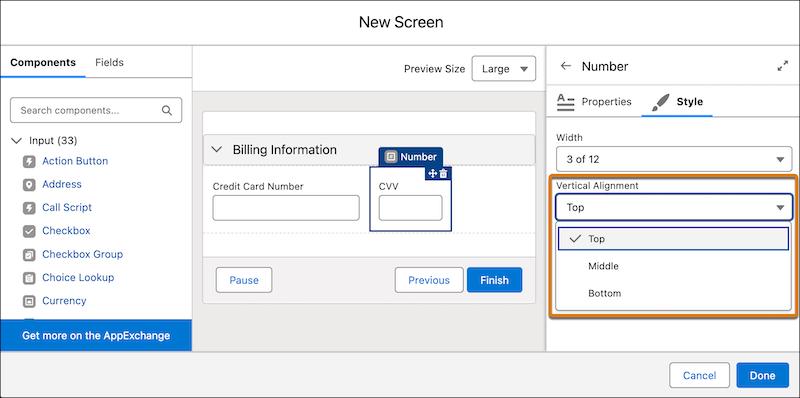This screenshot has height=398, width=800.
Task: Open the Width dropdown showing 3 of 12
Action: click(x=673, y=159)
